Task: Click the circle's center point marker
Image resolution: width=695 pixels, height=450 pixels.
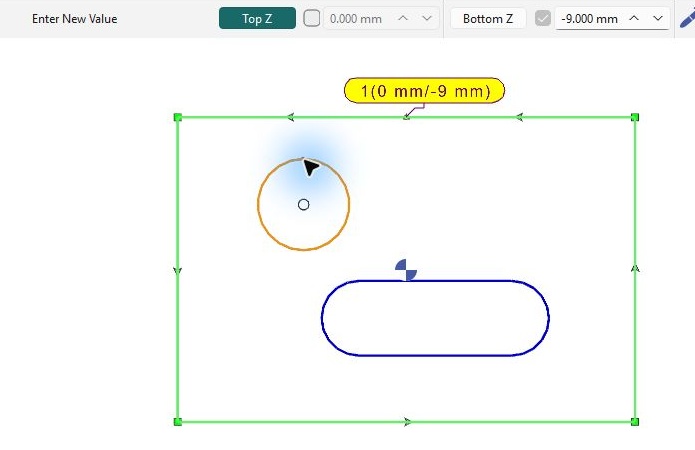Action: point(304,204)
